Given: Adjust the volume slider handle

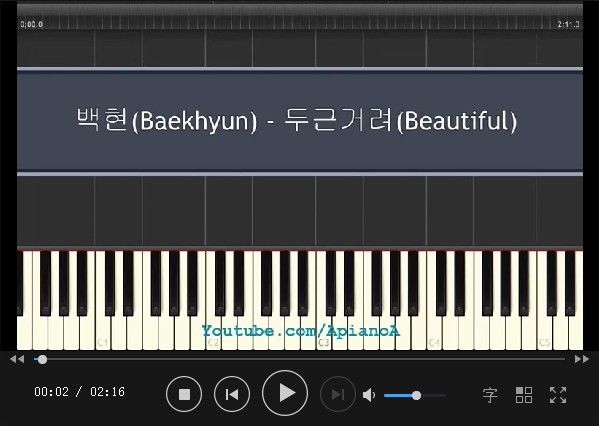Looking at the screenshot, I should tap(416, 395).
